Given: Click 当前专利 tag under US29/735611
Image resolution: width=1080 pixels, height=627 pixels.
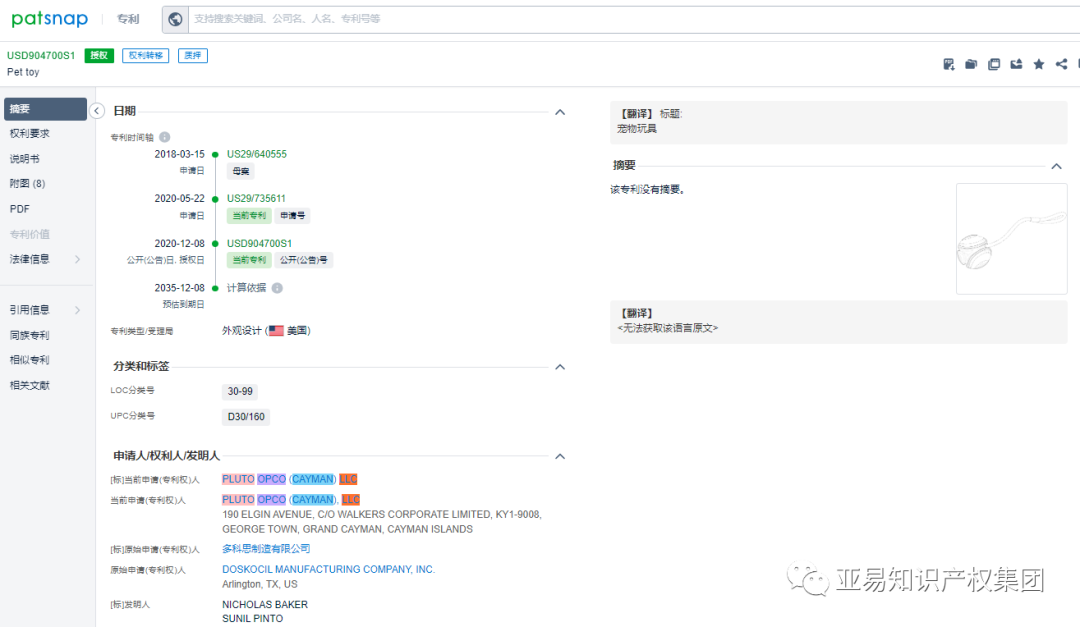Looking at the screenshot, I should (249, 216).
